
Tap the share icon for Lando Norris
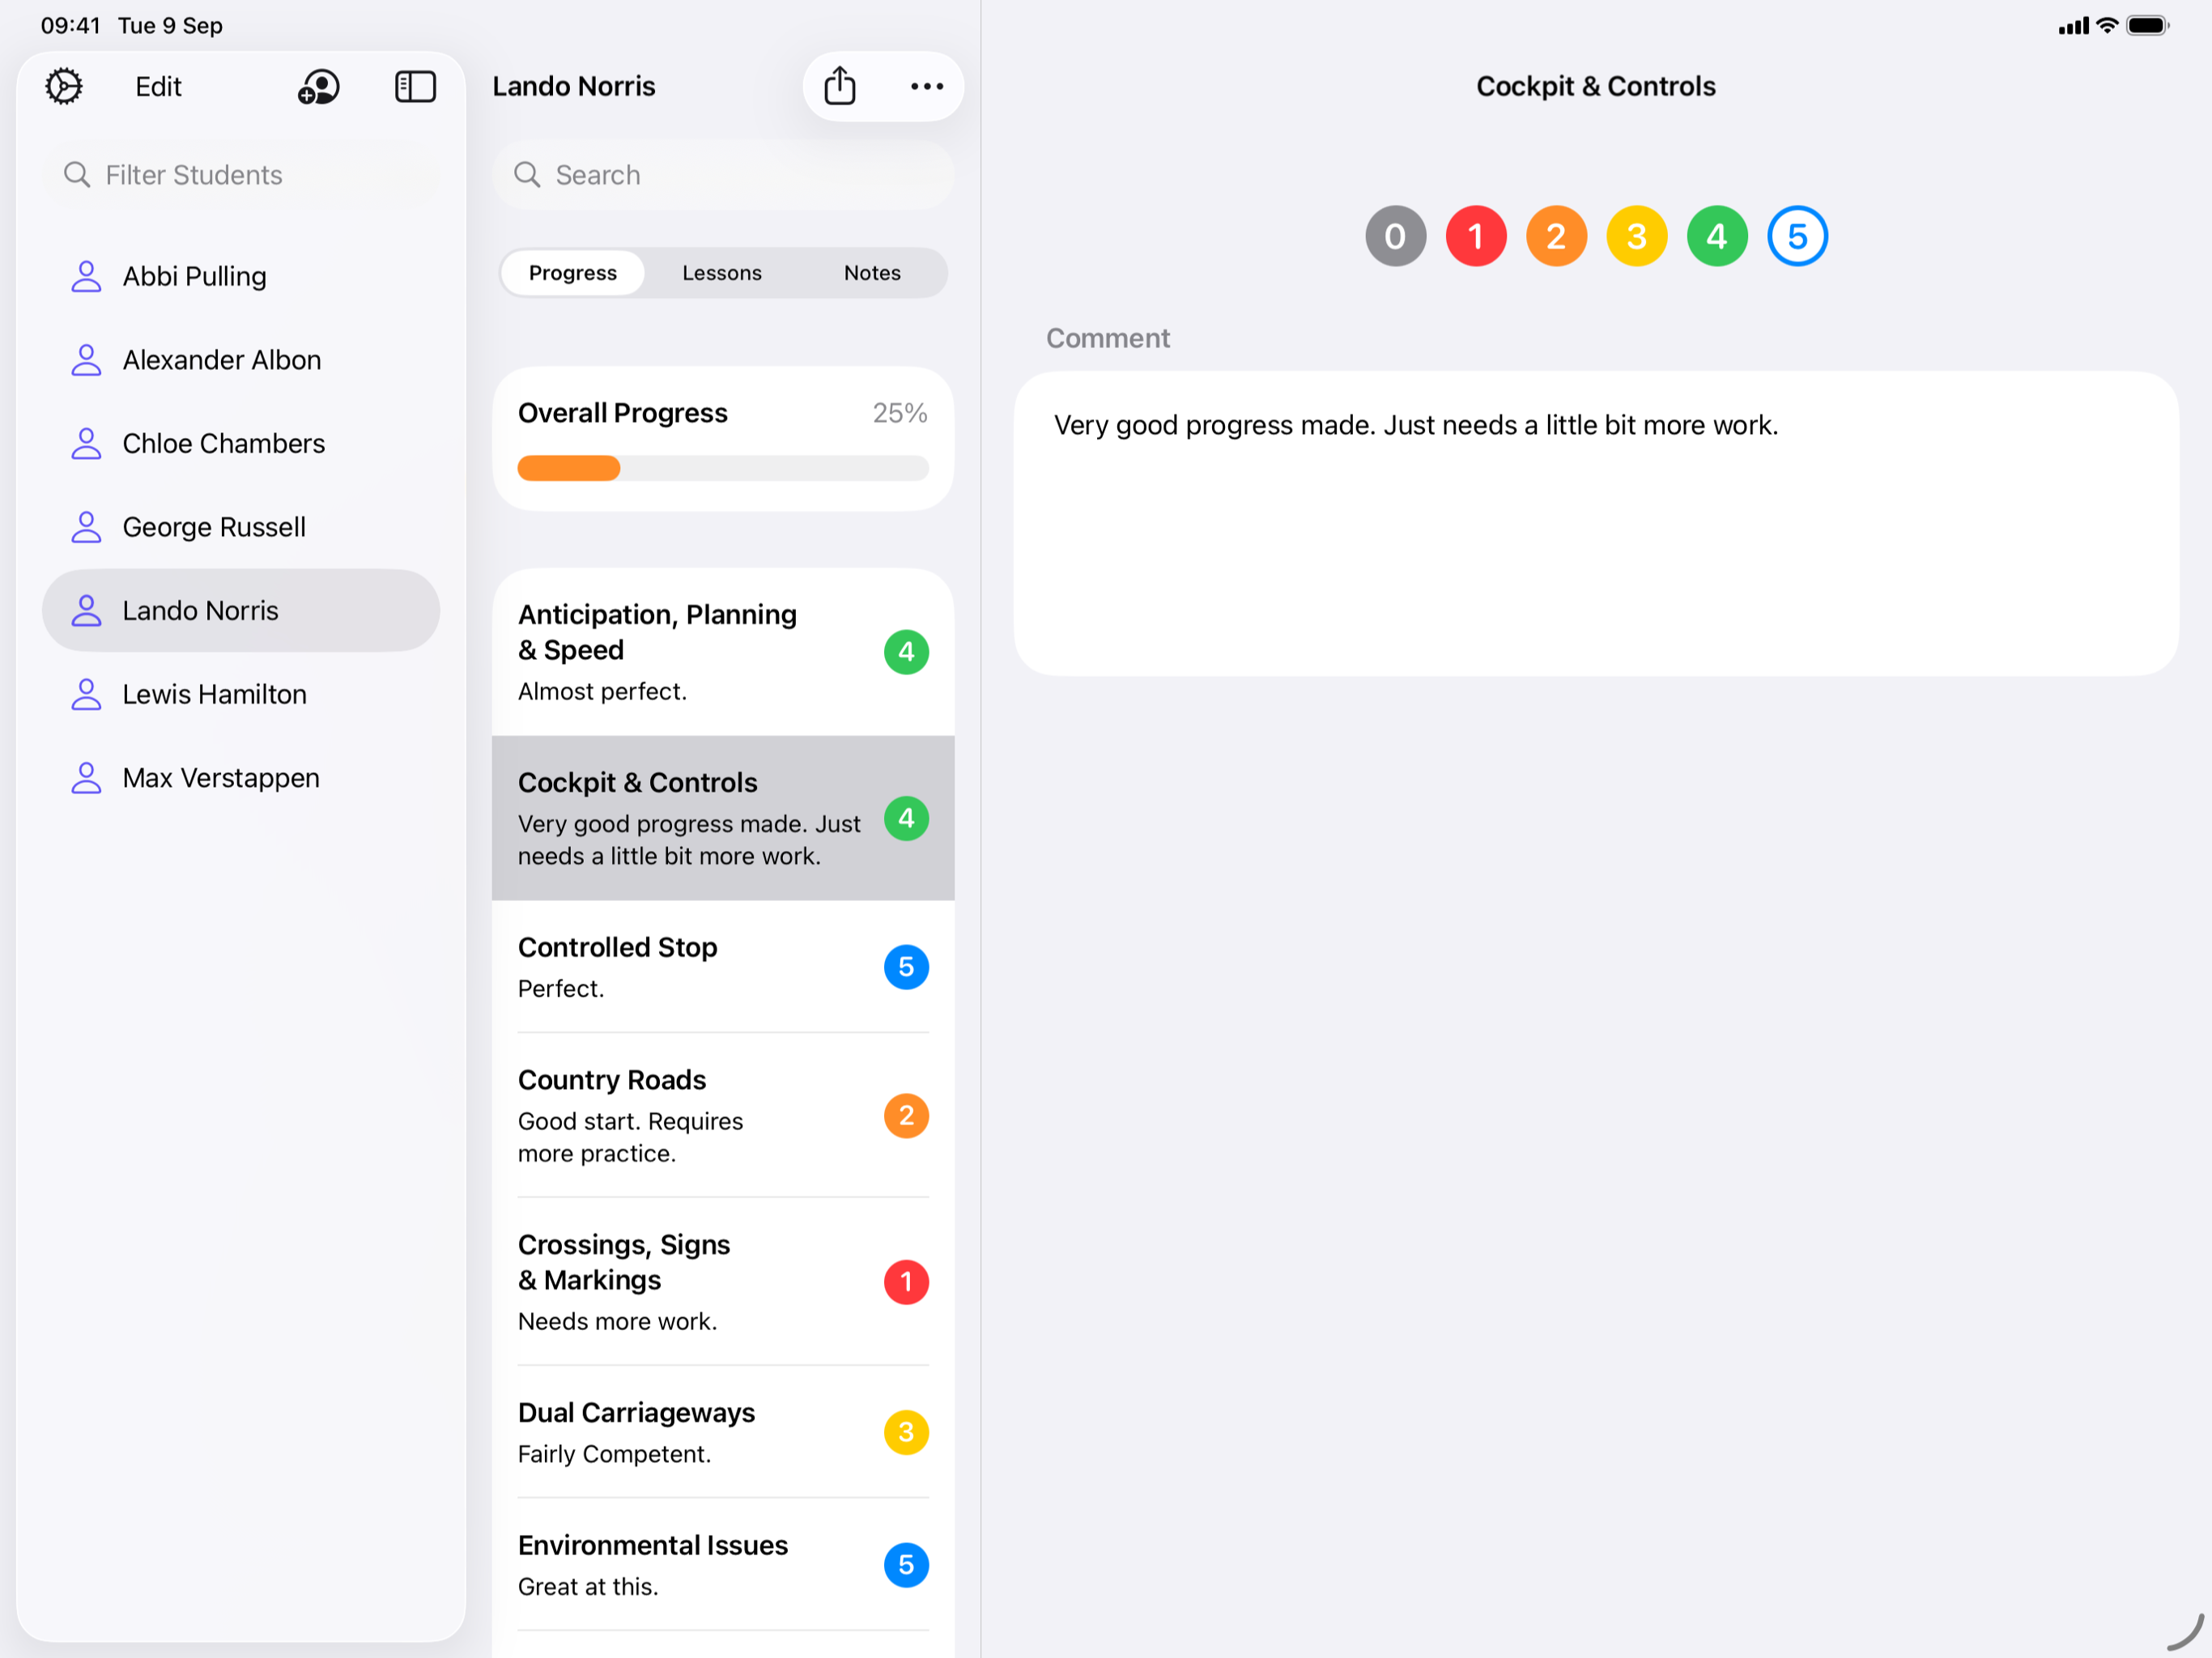(x=840, y=87)
